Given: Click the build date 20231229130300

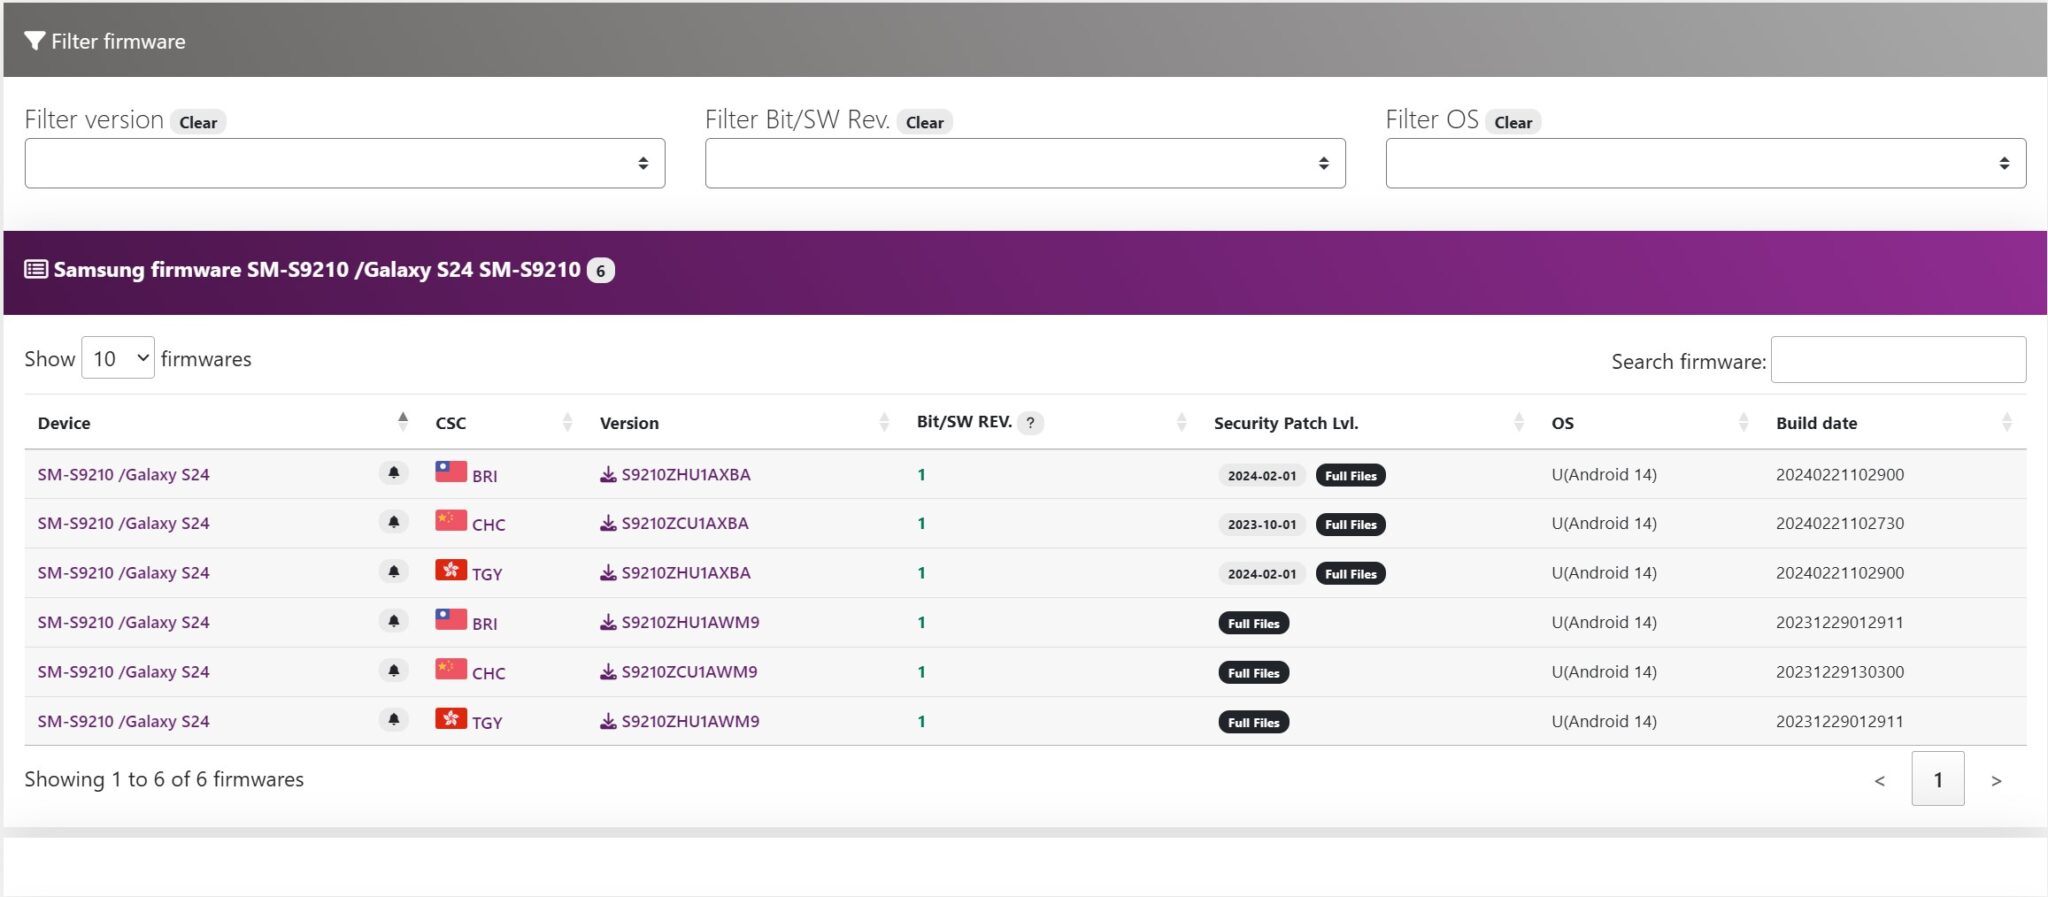Looking at the screenshot, I should click(x=1840, y=672).
